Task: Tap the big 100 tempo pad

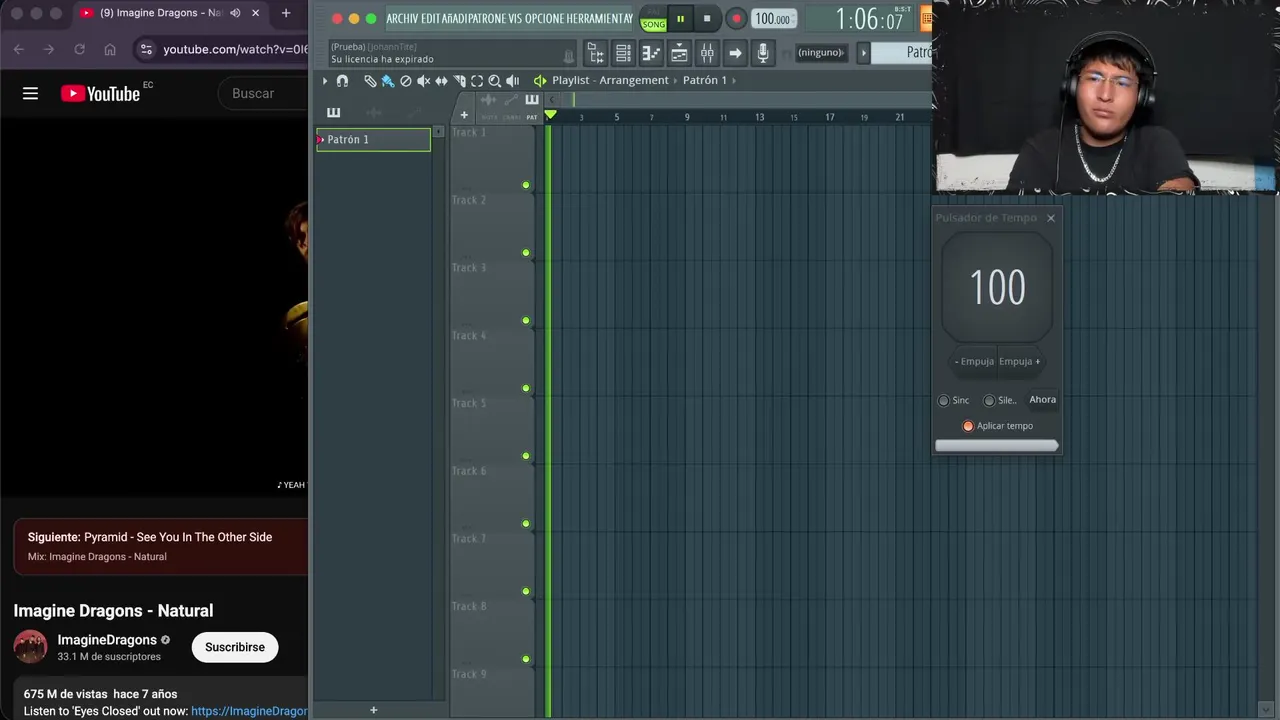Action: pos(997,288)
